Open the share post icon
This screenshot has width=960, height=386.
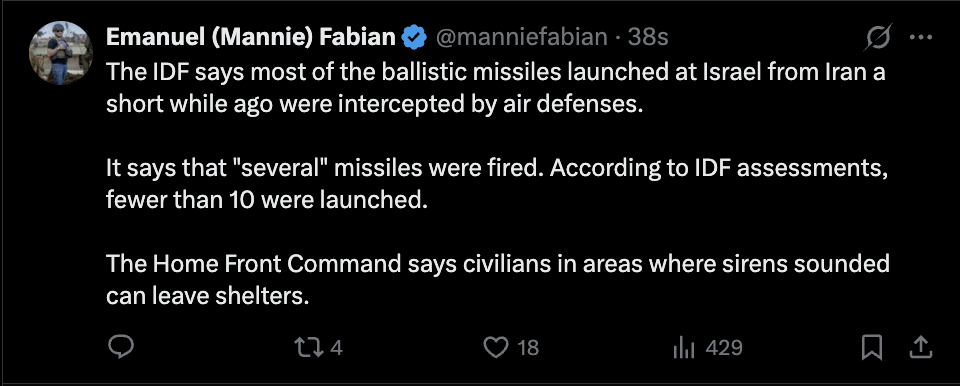click(x=921, y=347)
